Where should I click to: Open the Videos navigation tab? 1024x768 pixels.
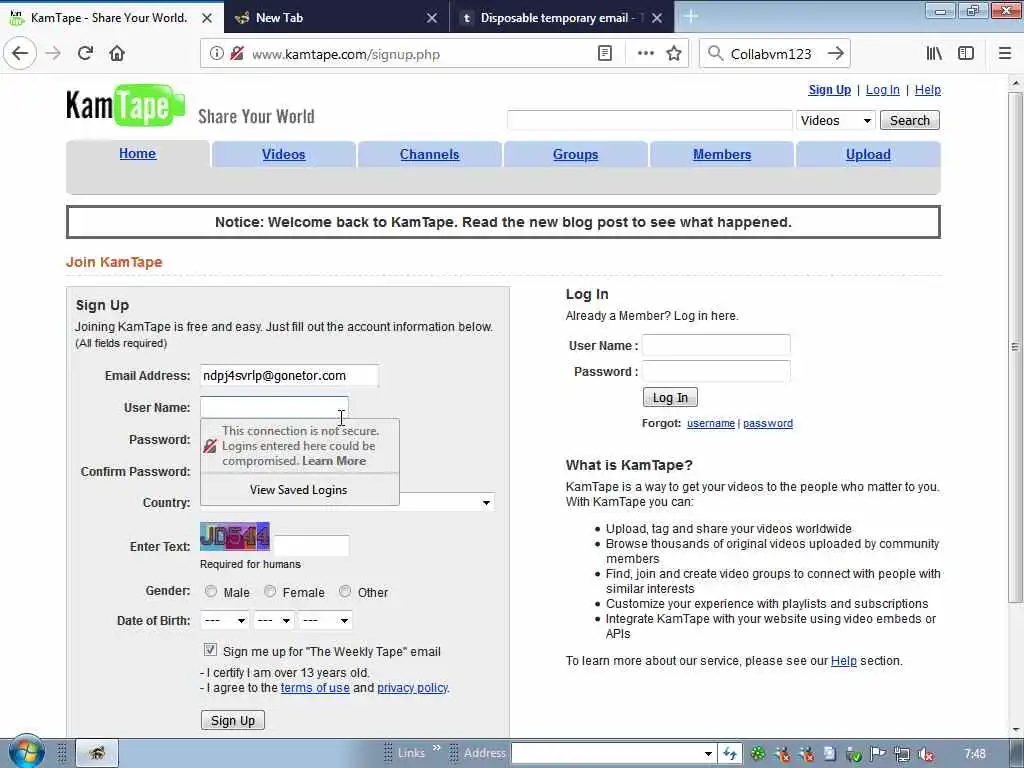[283, 154]
